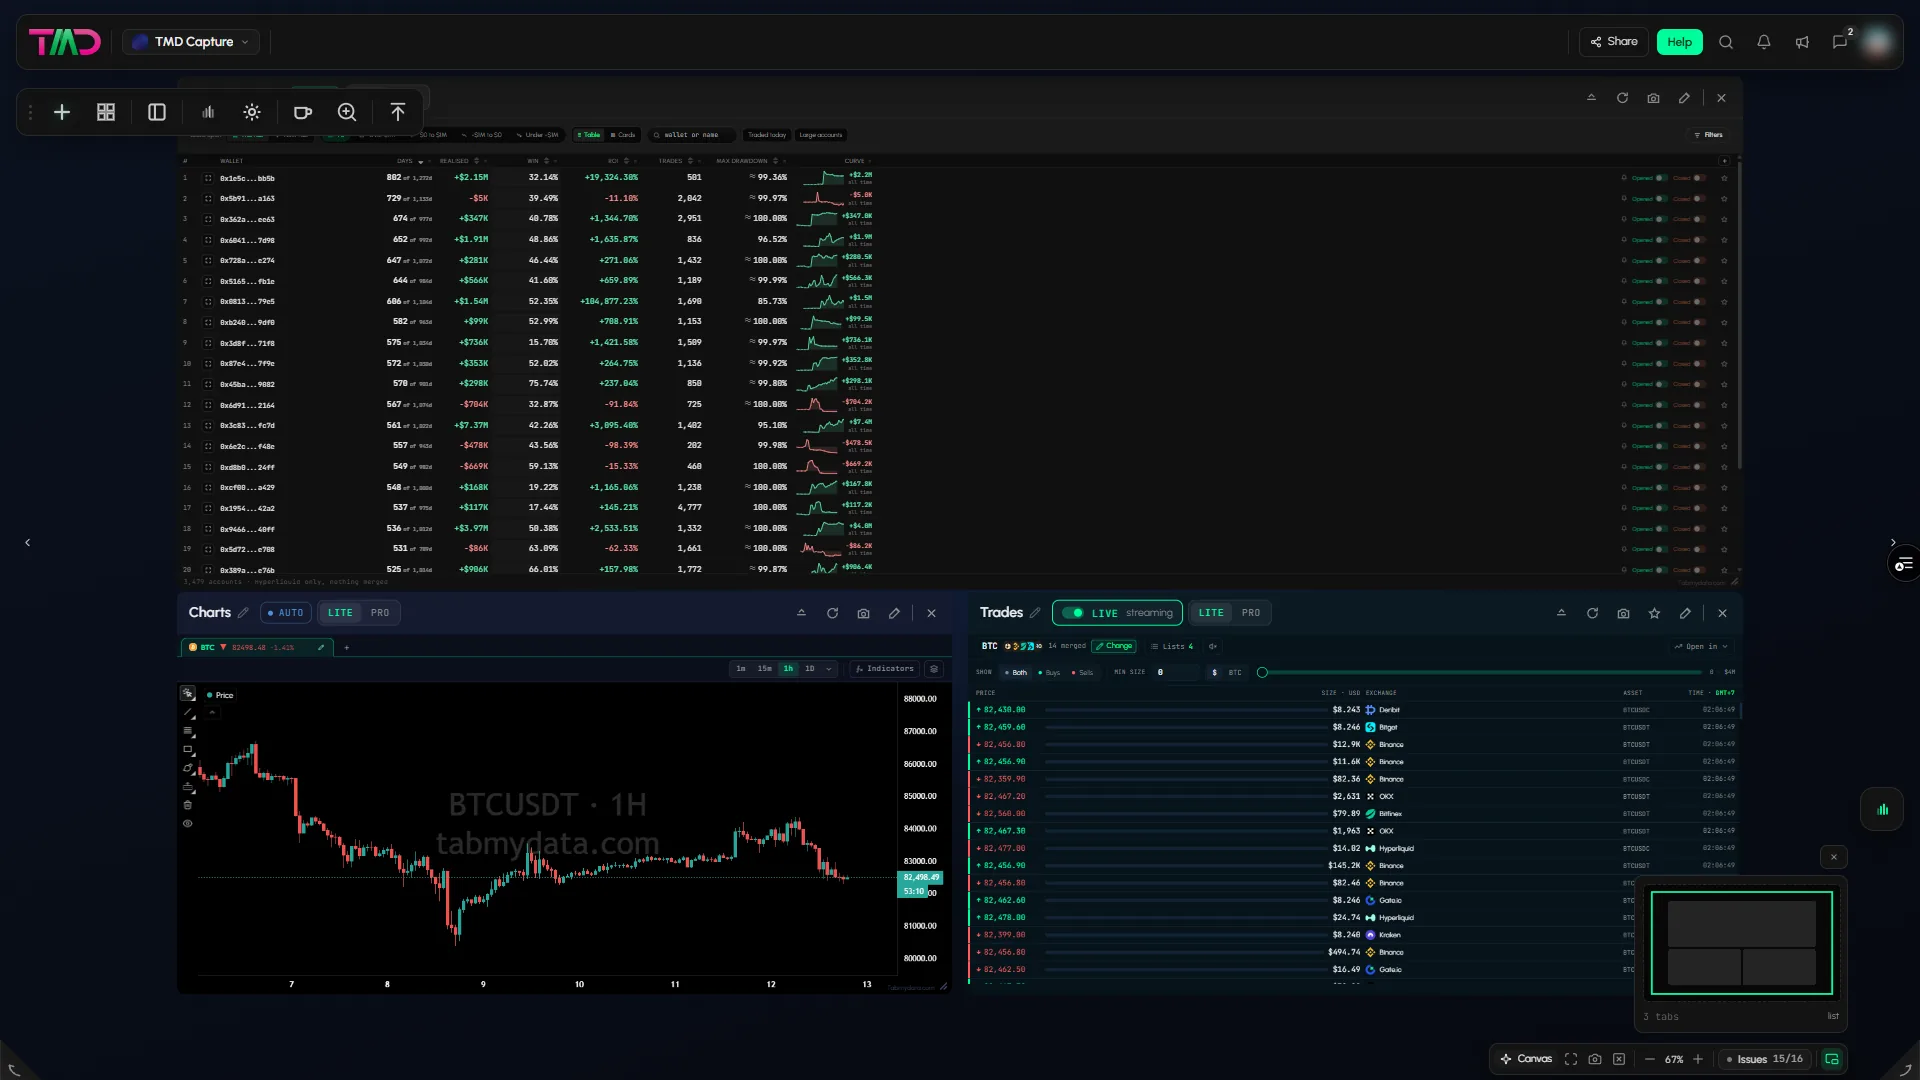Take snapshot of the Charts panel
The image size is (1920, 1080).
(863, 613)
